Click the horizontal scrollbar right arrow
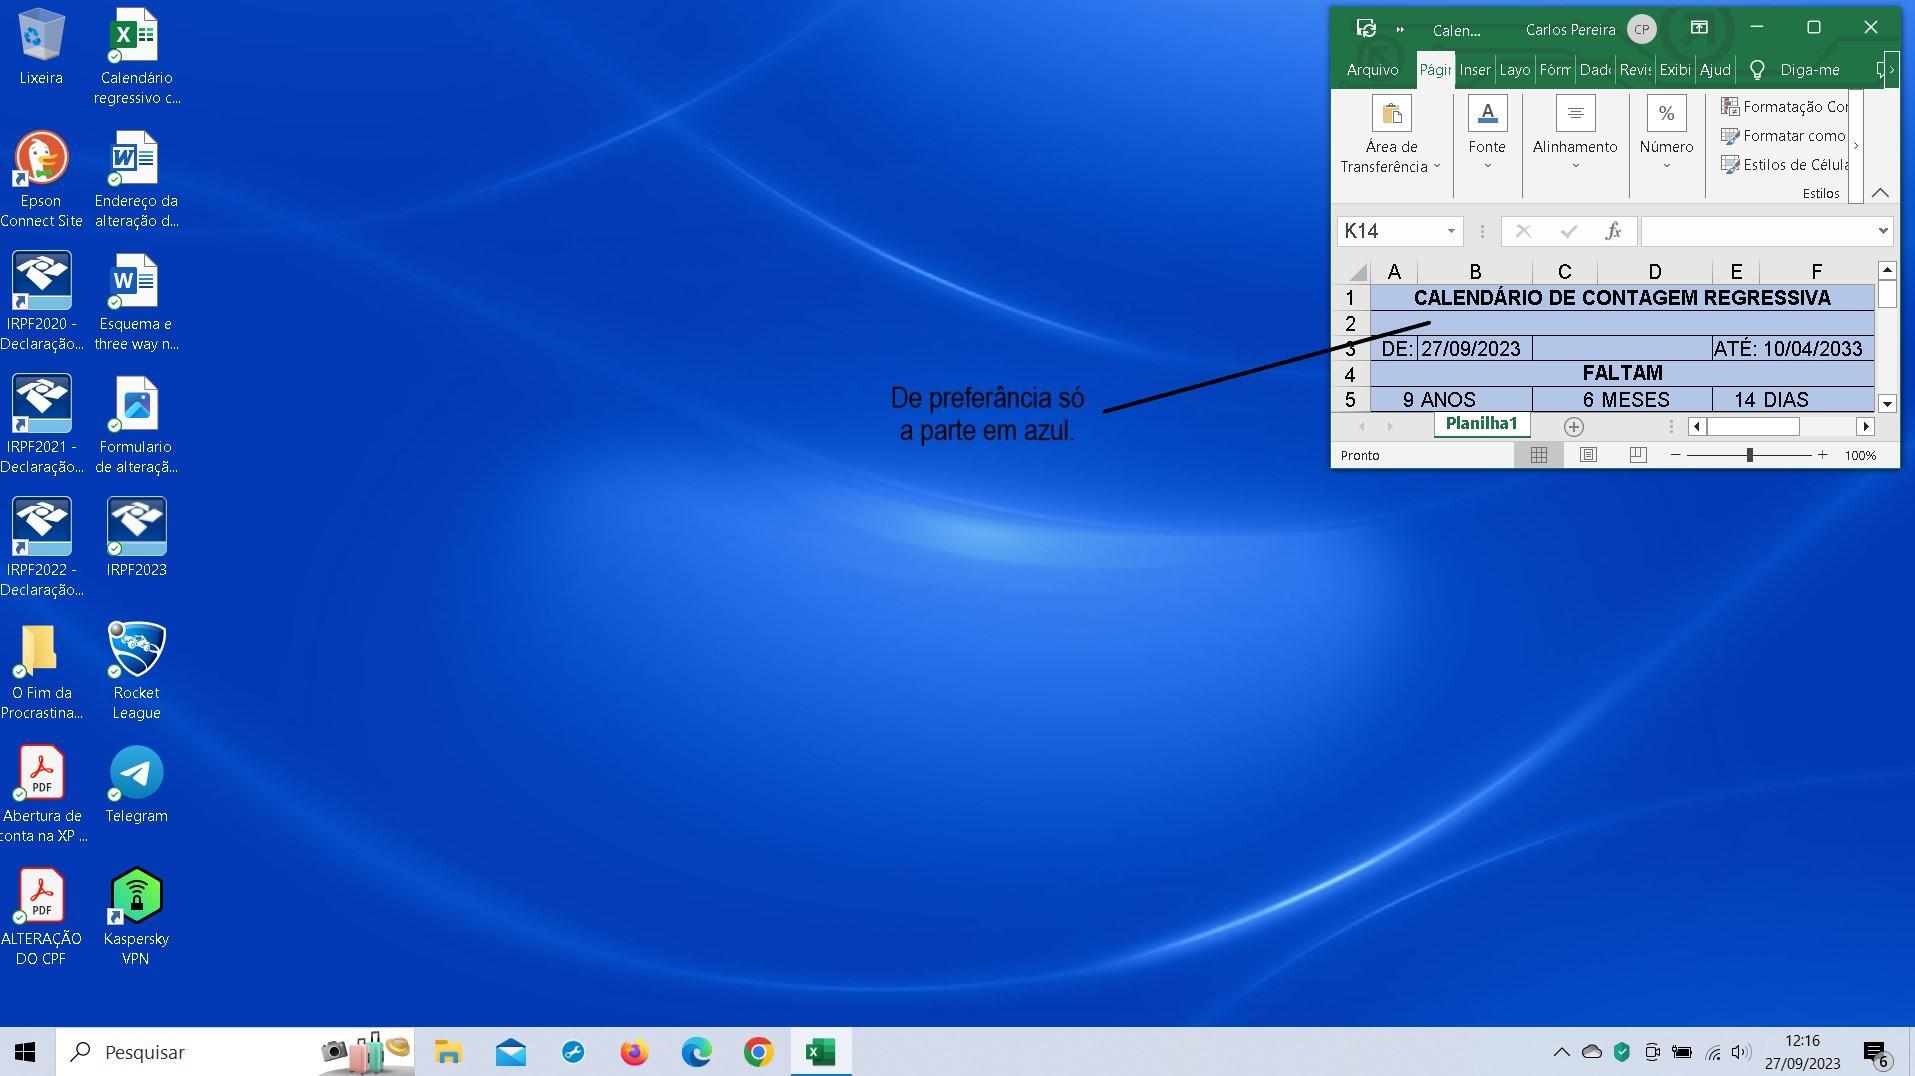The image size is (1915, 1076). [x=1865, y=427]
